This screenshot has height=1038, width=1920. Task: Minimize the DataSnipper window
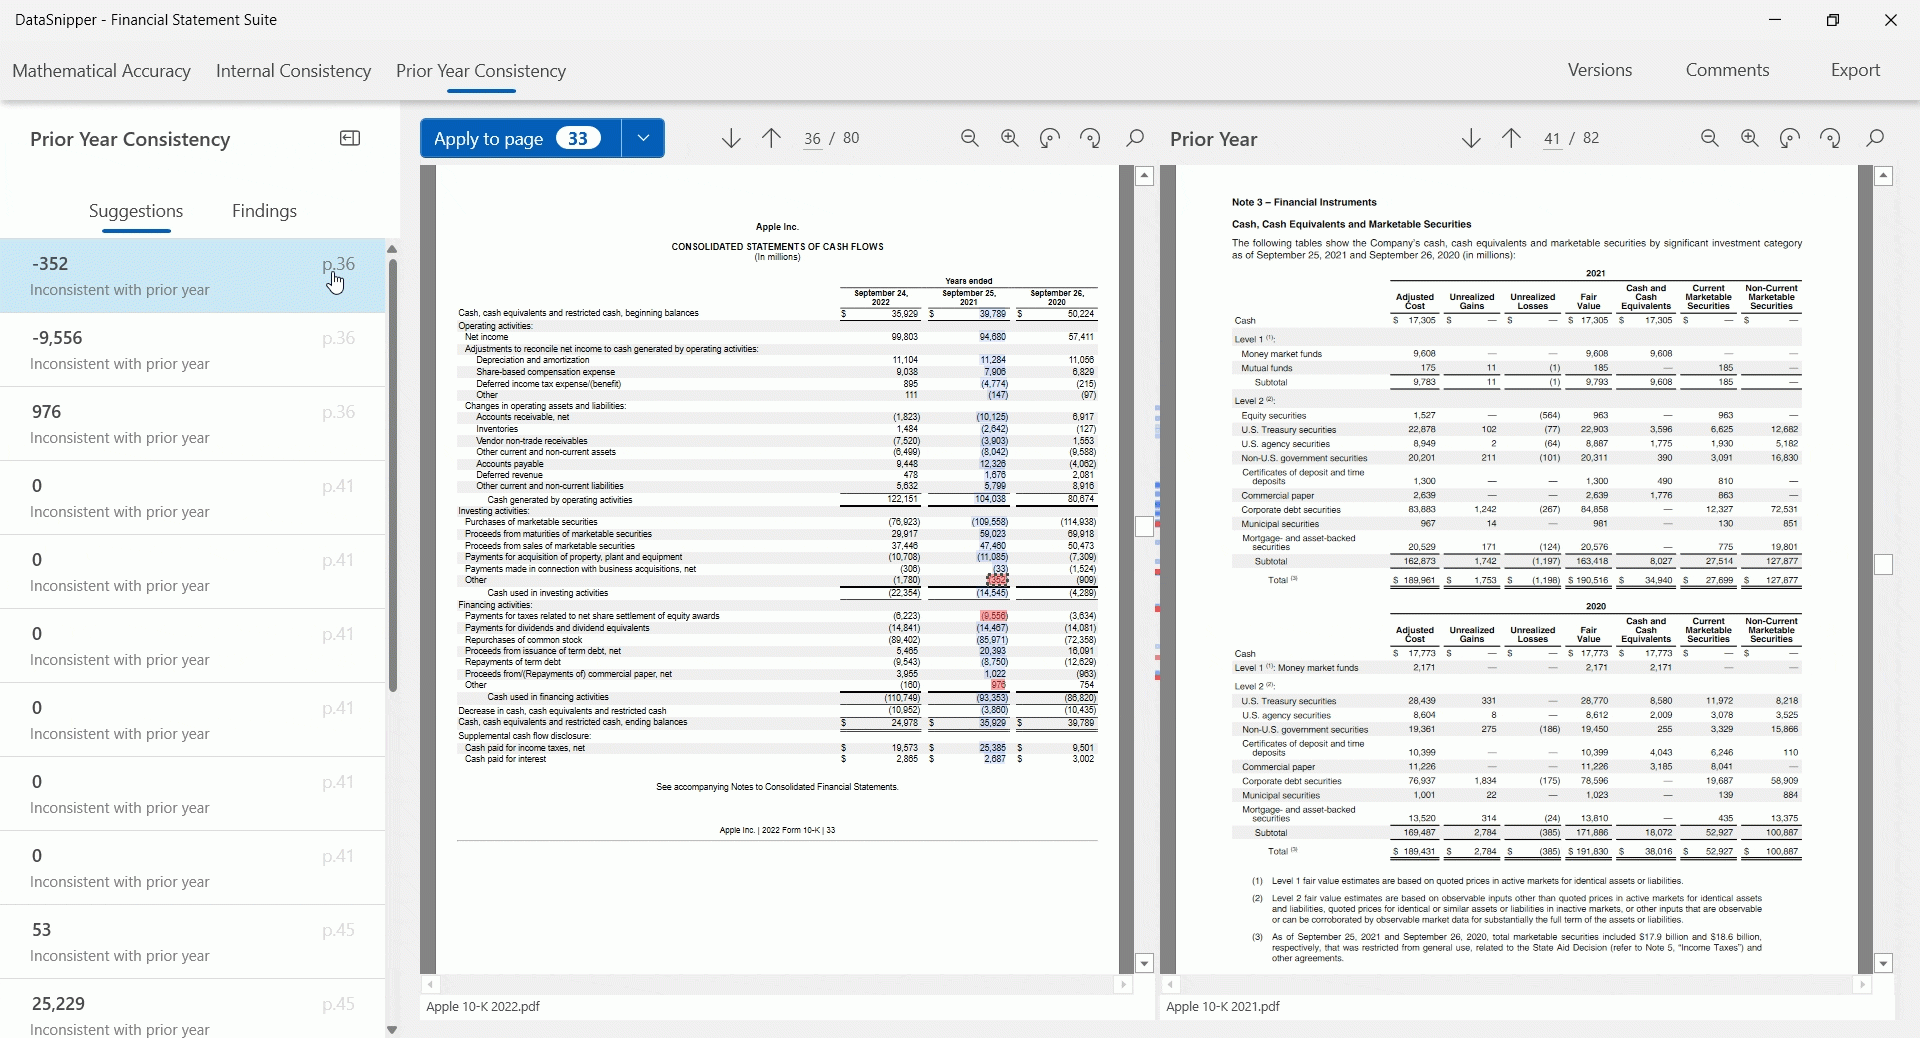[1775, 20]
